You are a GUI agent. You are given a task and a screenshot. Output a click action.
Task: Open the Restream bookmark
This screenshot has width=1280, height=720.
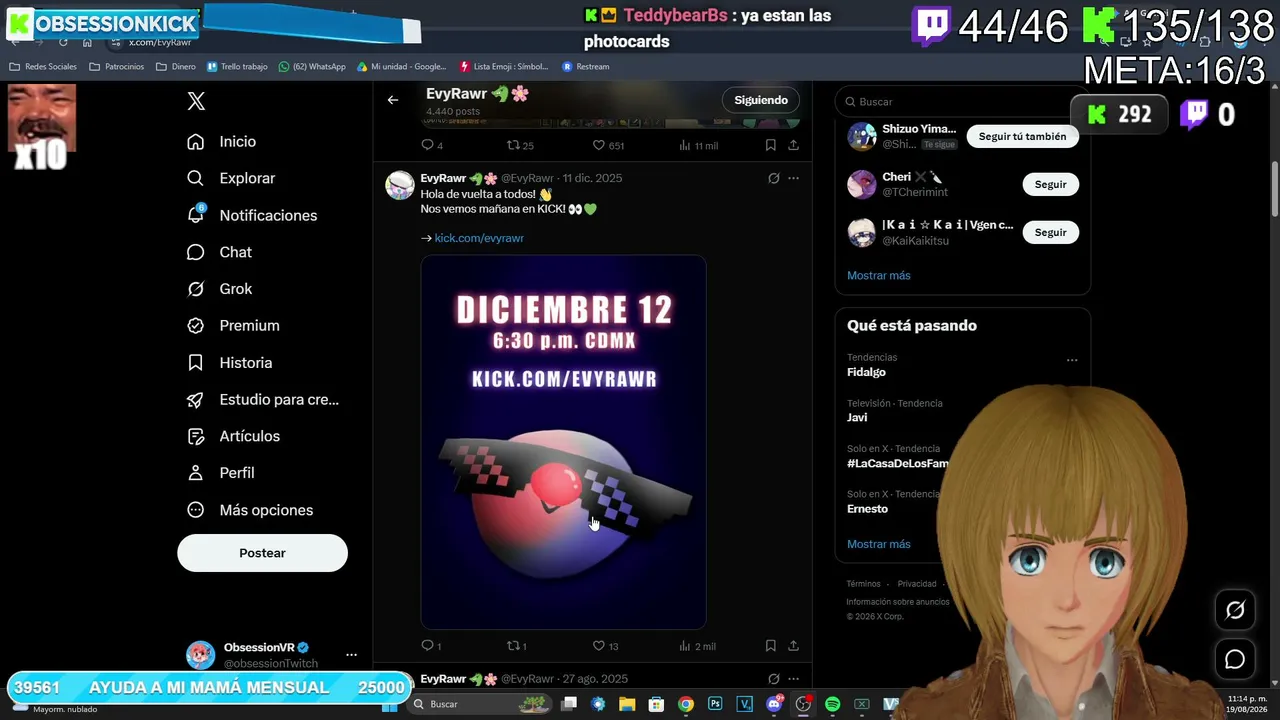(586, 67)
